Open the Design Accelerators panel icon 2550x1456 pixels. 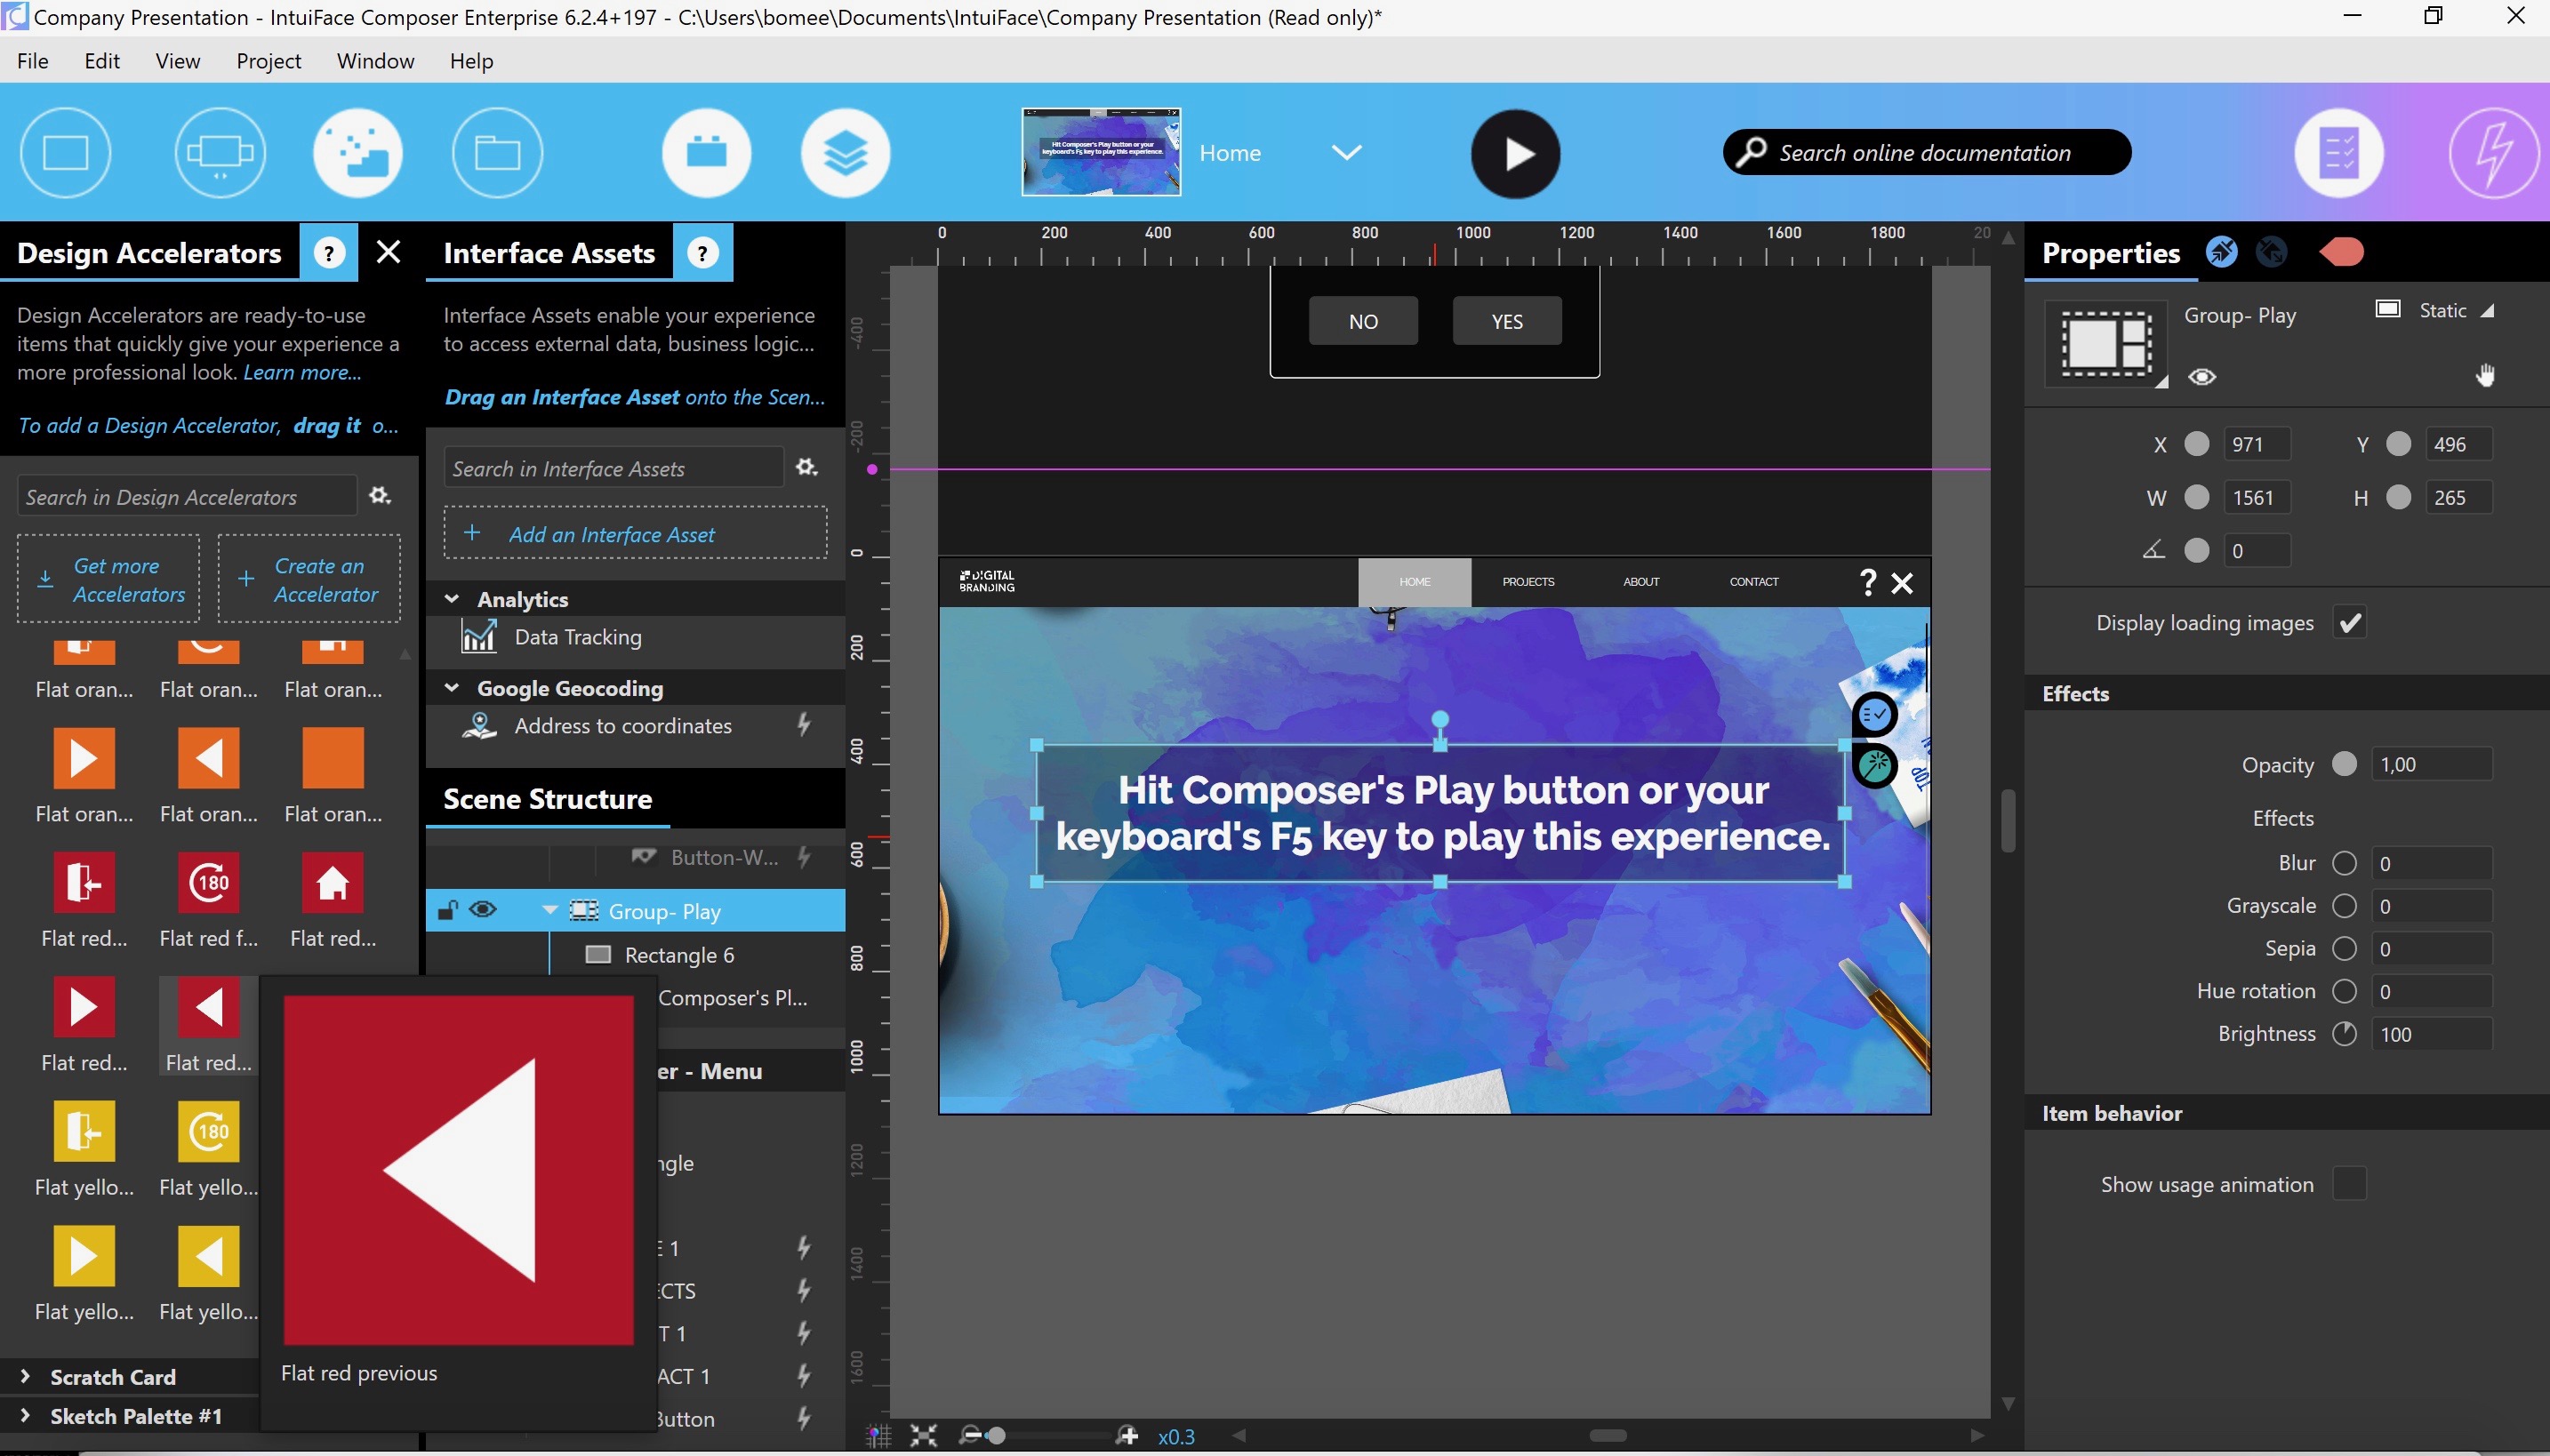358,154
